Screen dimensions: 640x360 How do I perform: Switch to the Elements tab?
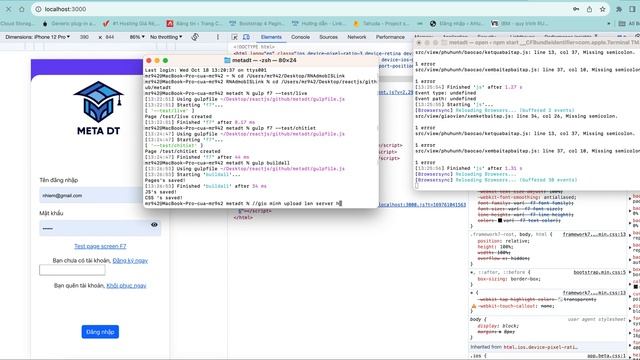[x=271, y=37]
